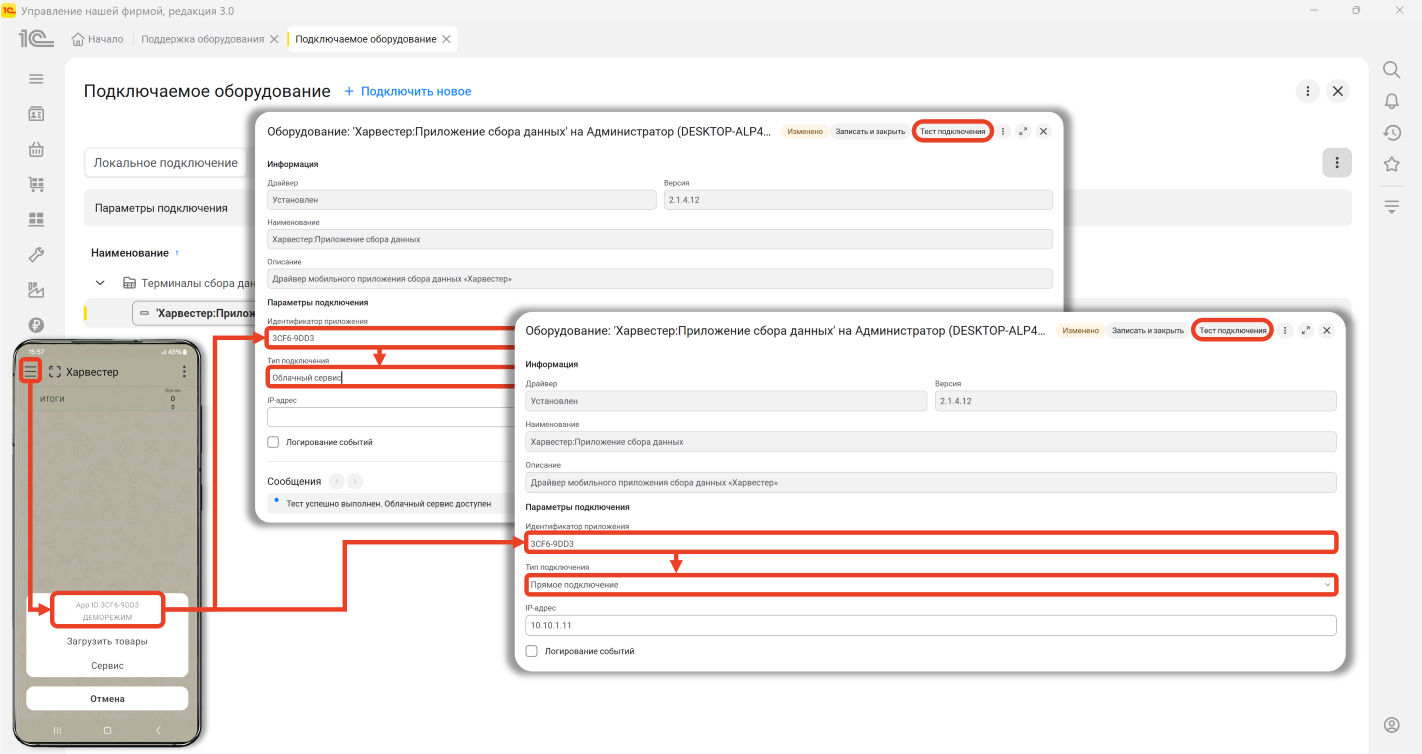Close the Подключаемое оборудование tab
The image size is (1422, 754).
[x=446, y=39]
